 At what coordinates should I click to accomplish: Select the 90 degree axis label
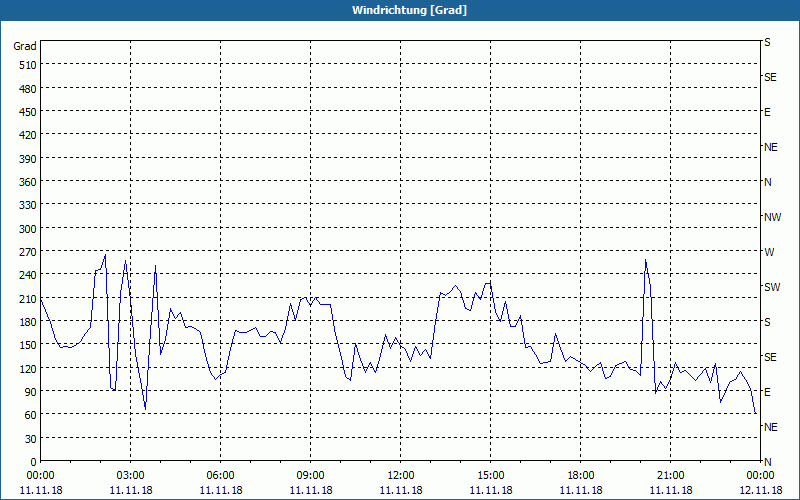(x=30, y=392)
